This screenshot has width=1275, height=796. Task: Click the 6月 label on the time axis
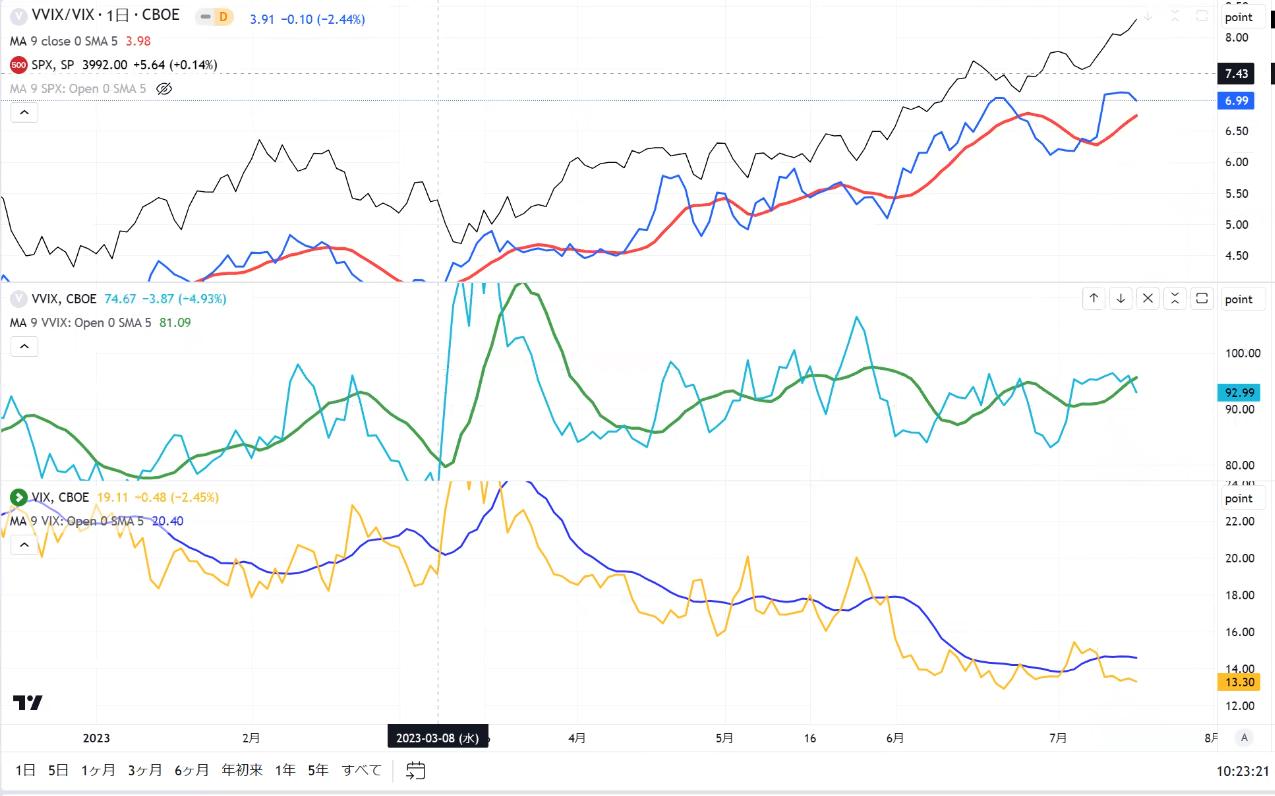(895, 738)
